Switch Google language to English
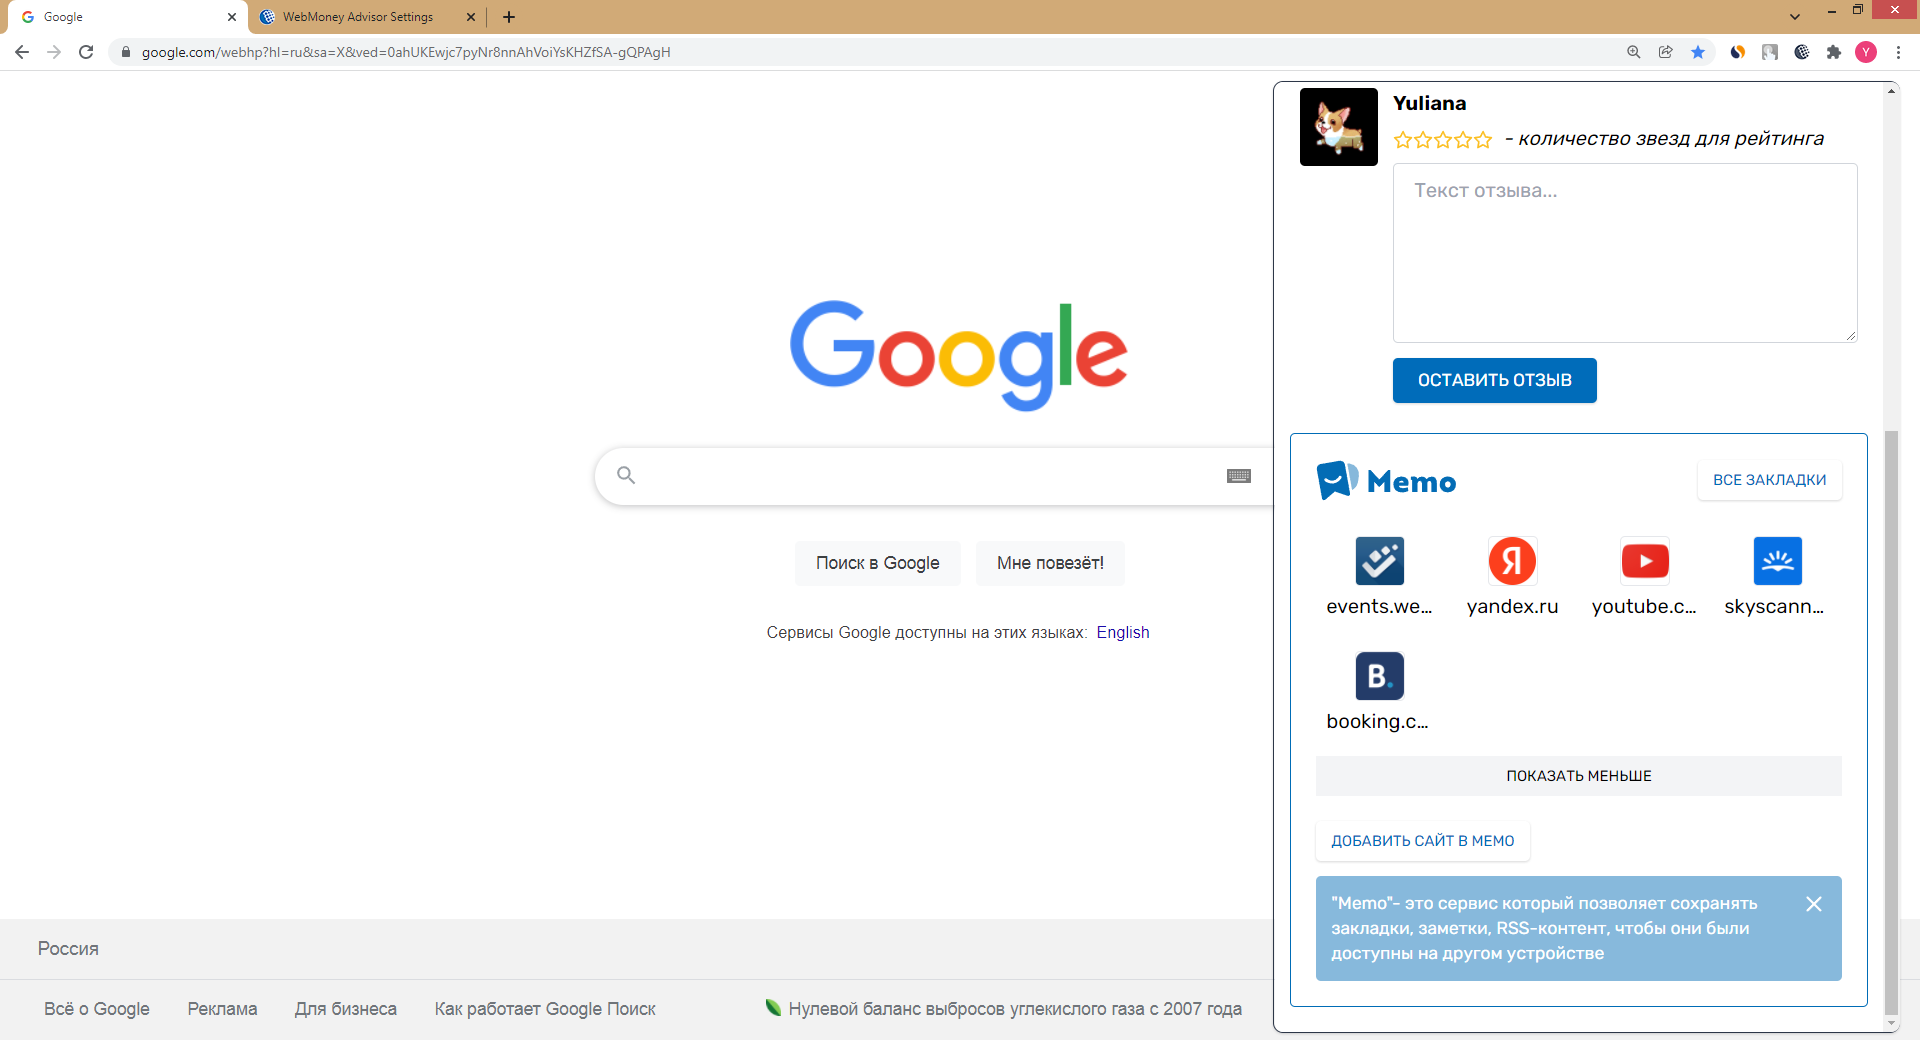 [x=1123, y=632]
